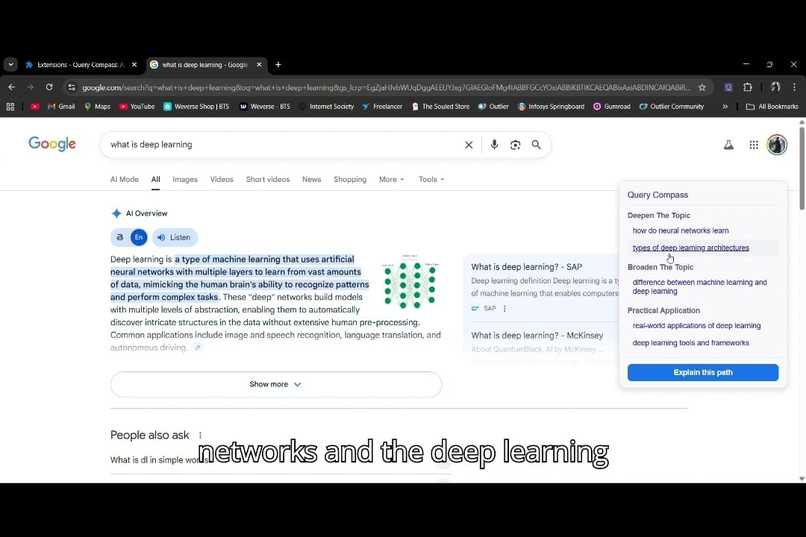Reload the page
Viewport: 806px width, 537px height.
[49, 87]
